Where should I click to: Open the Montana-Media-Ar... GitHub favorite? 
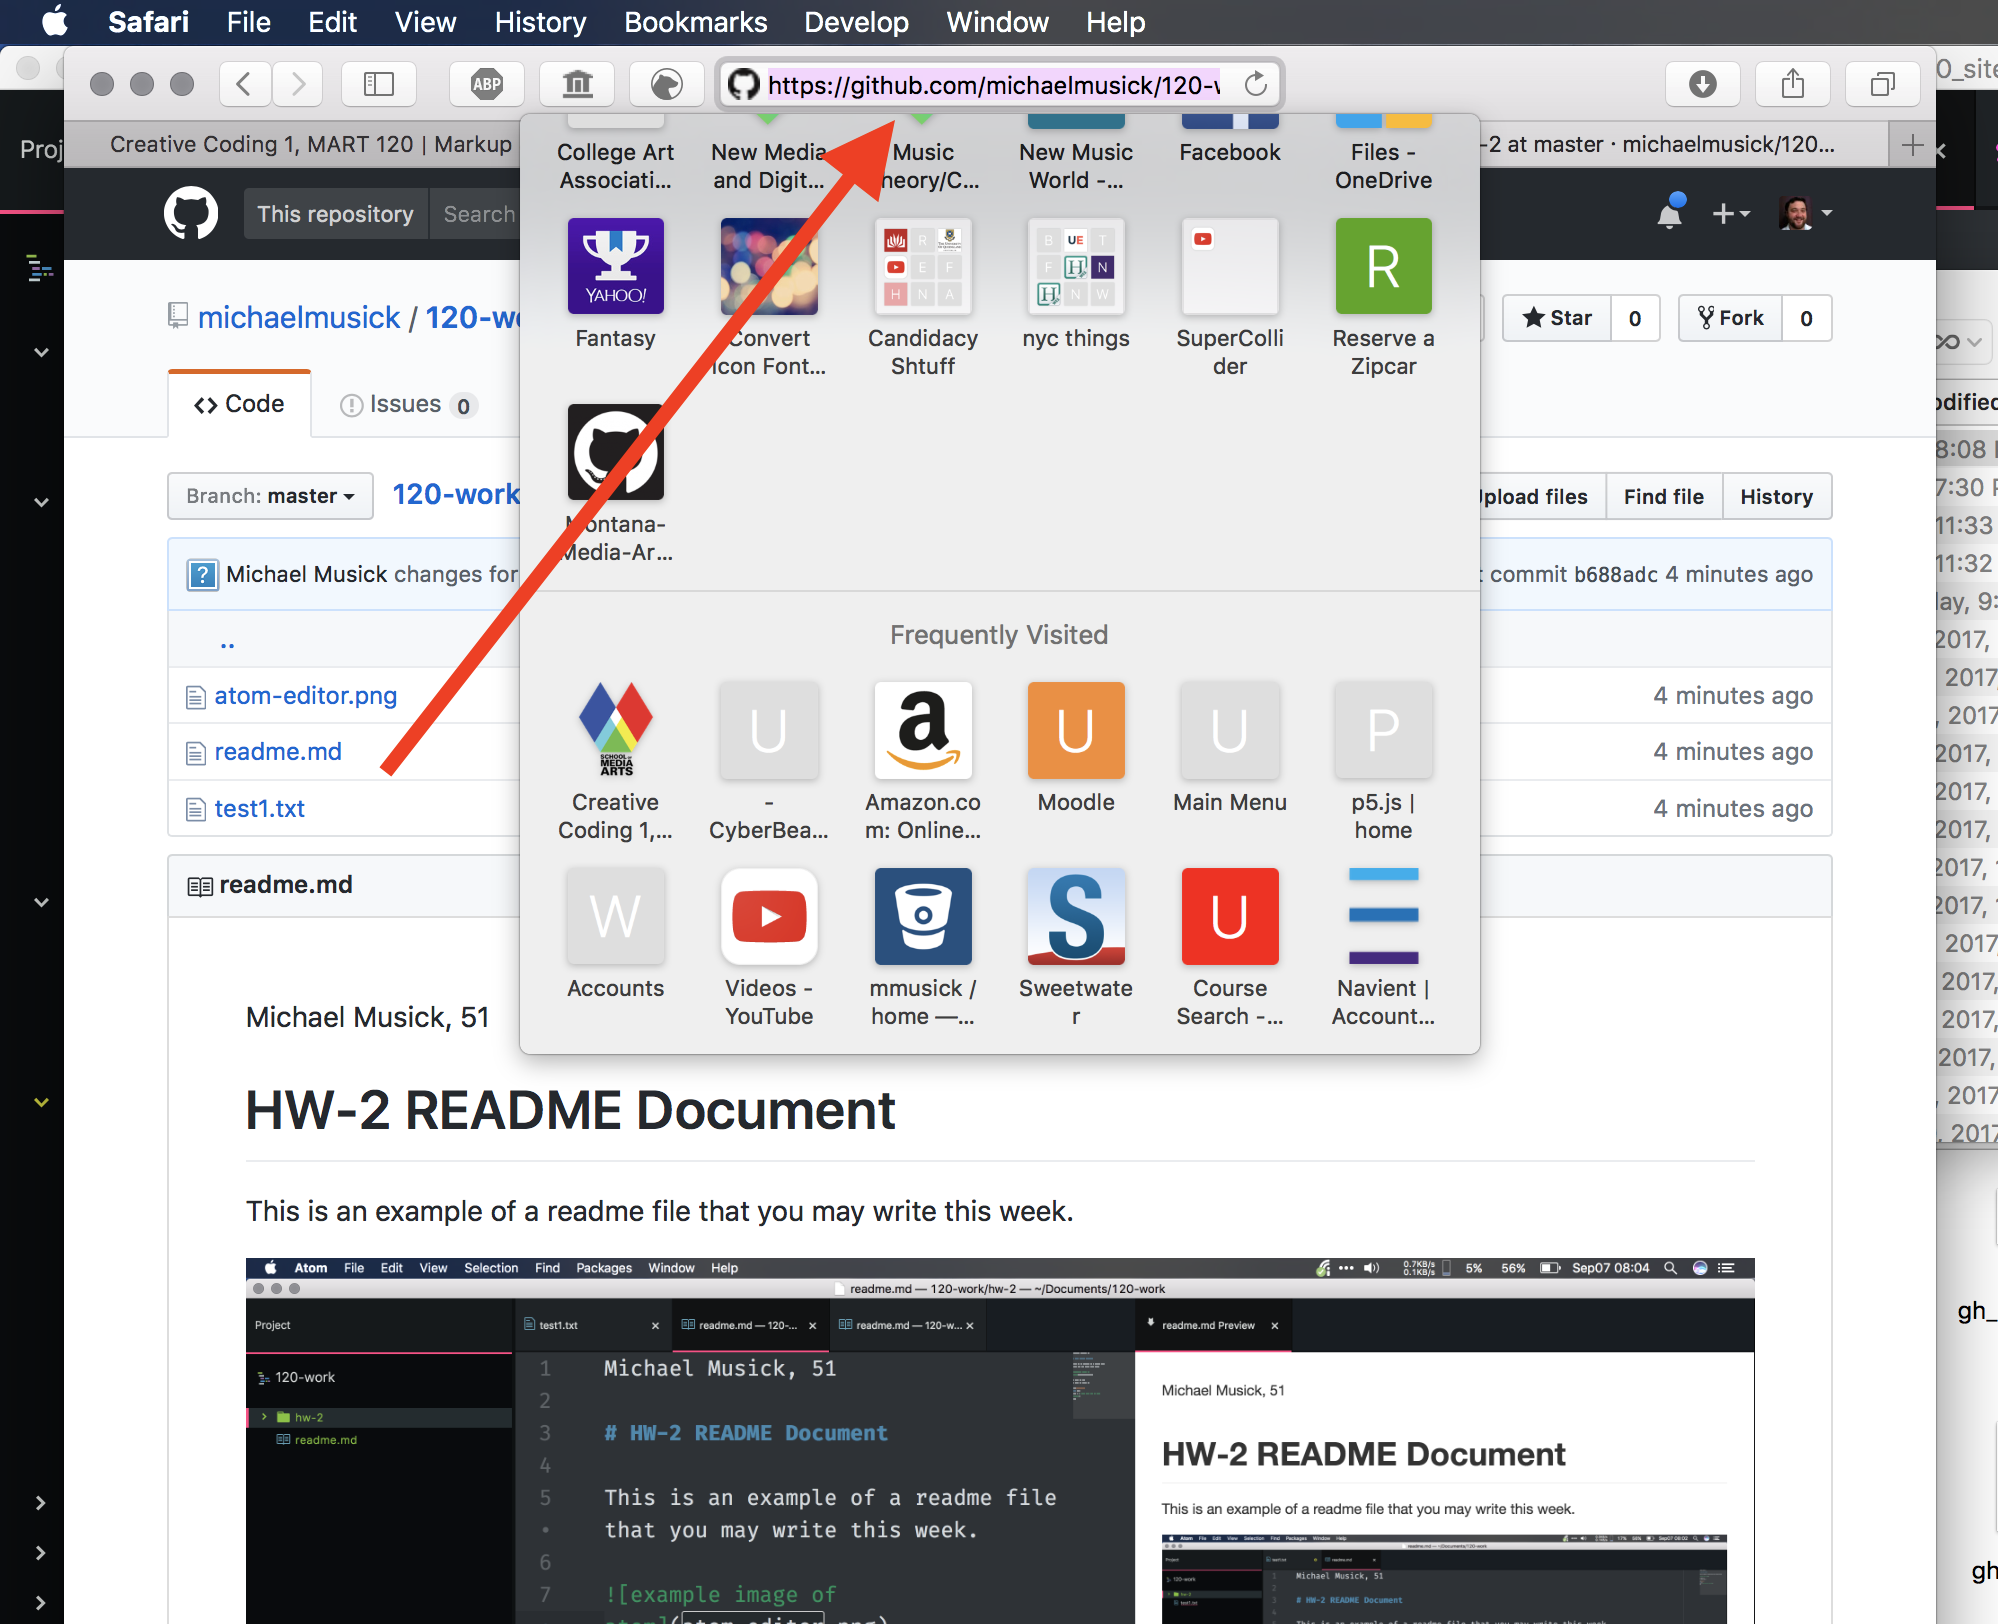(x=615, y=484)
